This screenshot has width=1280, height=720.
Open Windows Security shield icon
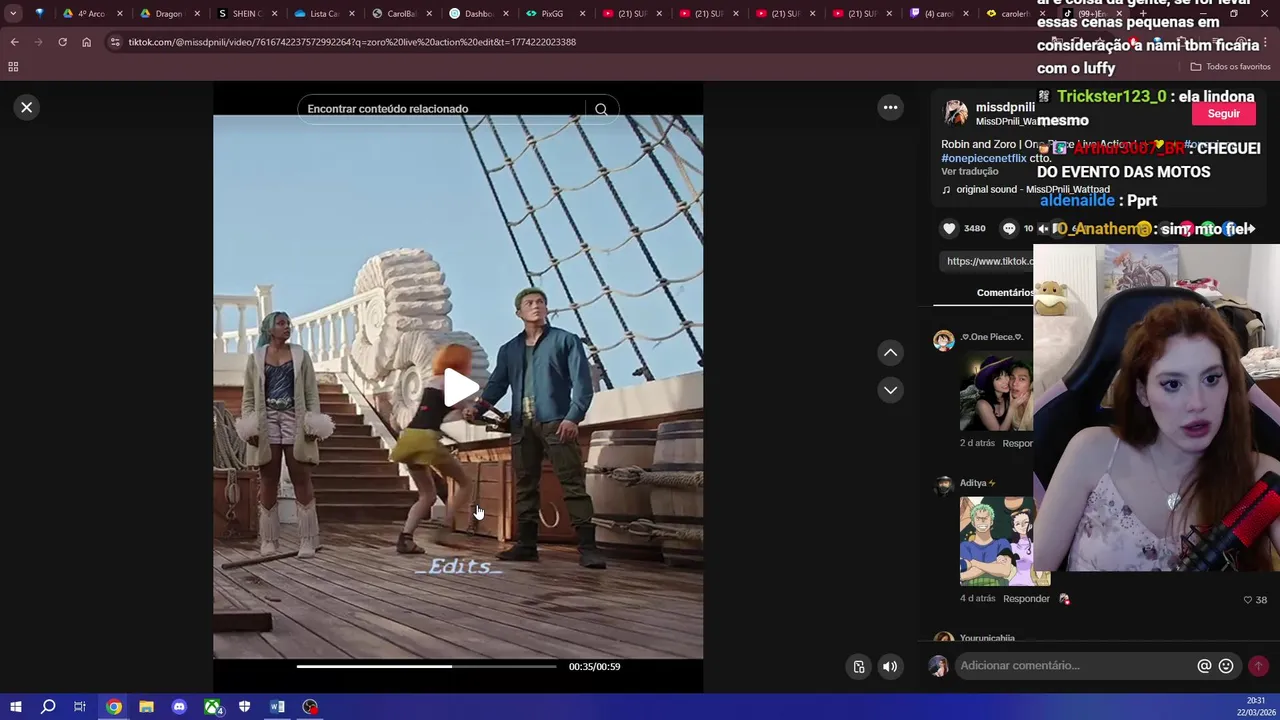[244, 707]
